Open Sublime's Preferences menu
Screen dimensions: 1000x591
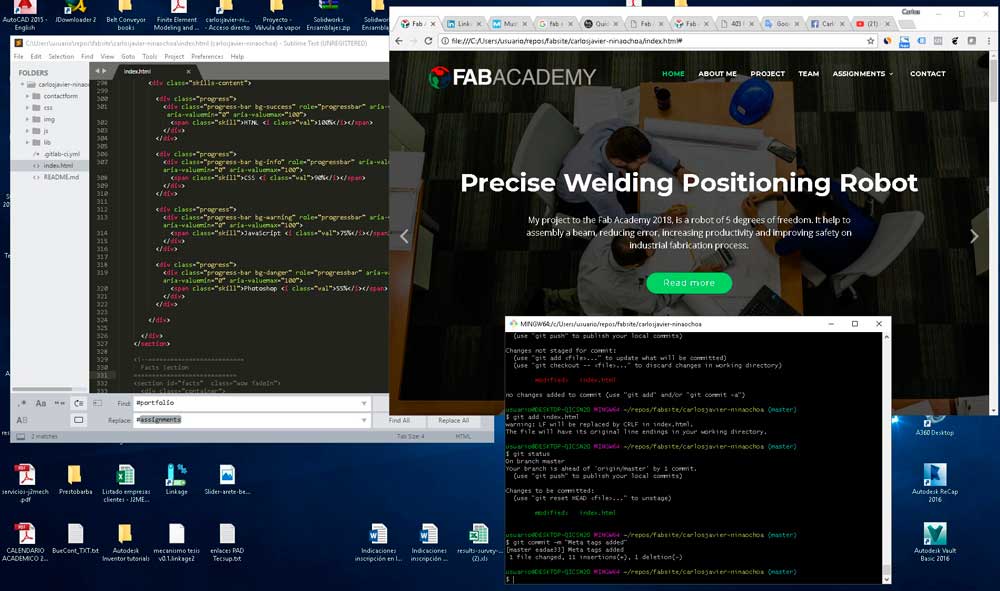tap(207, 57)
